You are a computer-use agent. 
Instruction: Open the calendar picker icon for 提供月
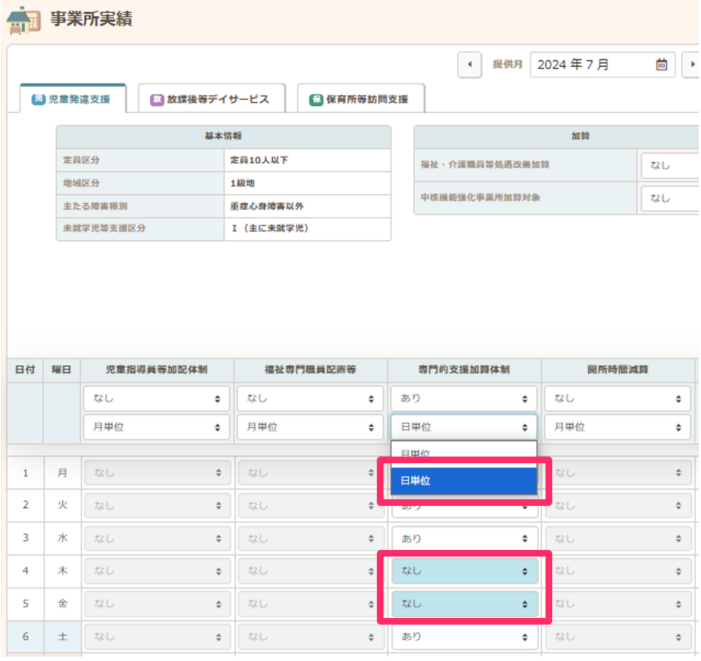click(x=661, y=65)
